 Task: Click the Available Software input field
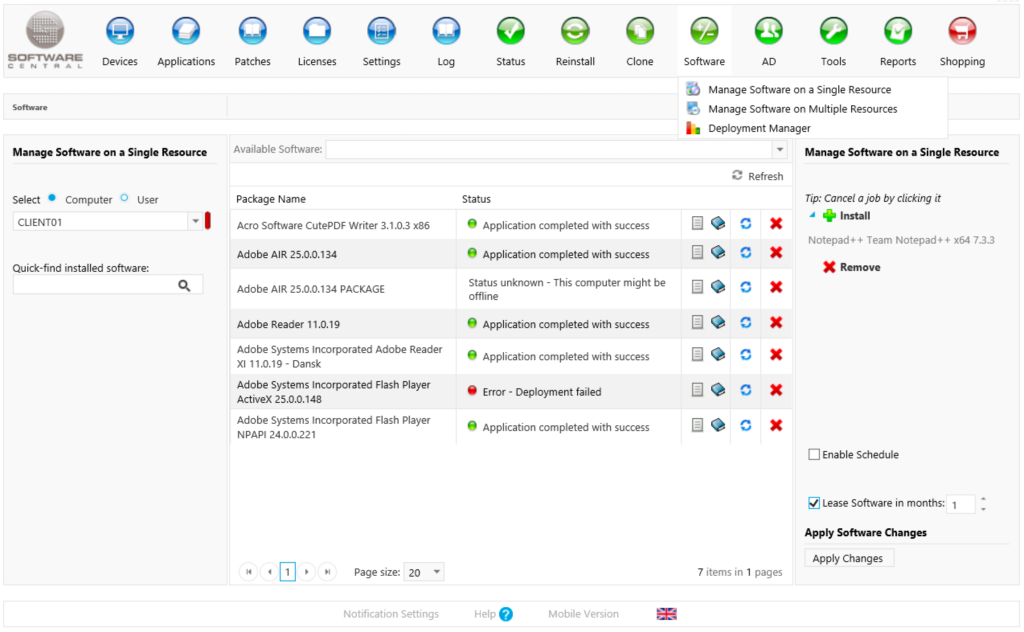coord(549,150)
